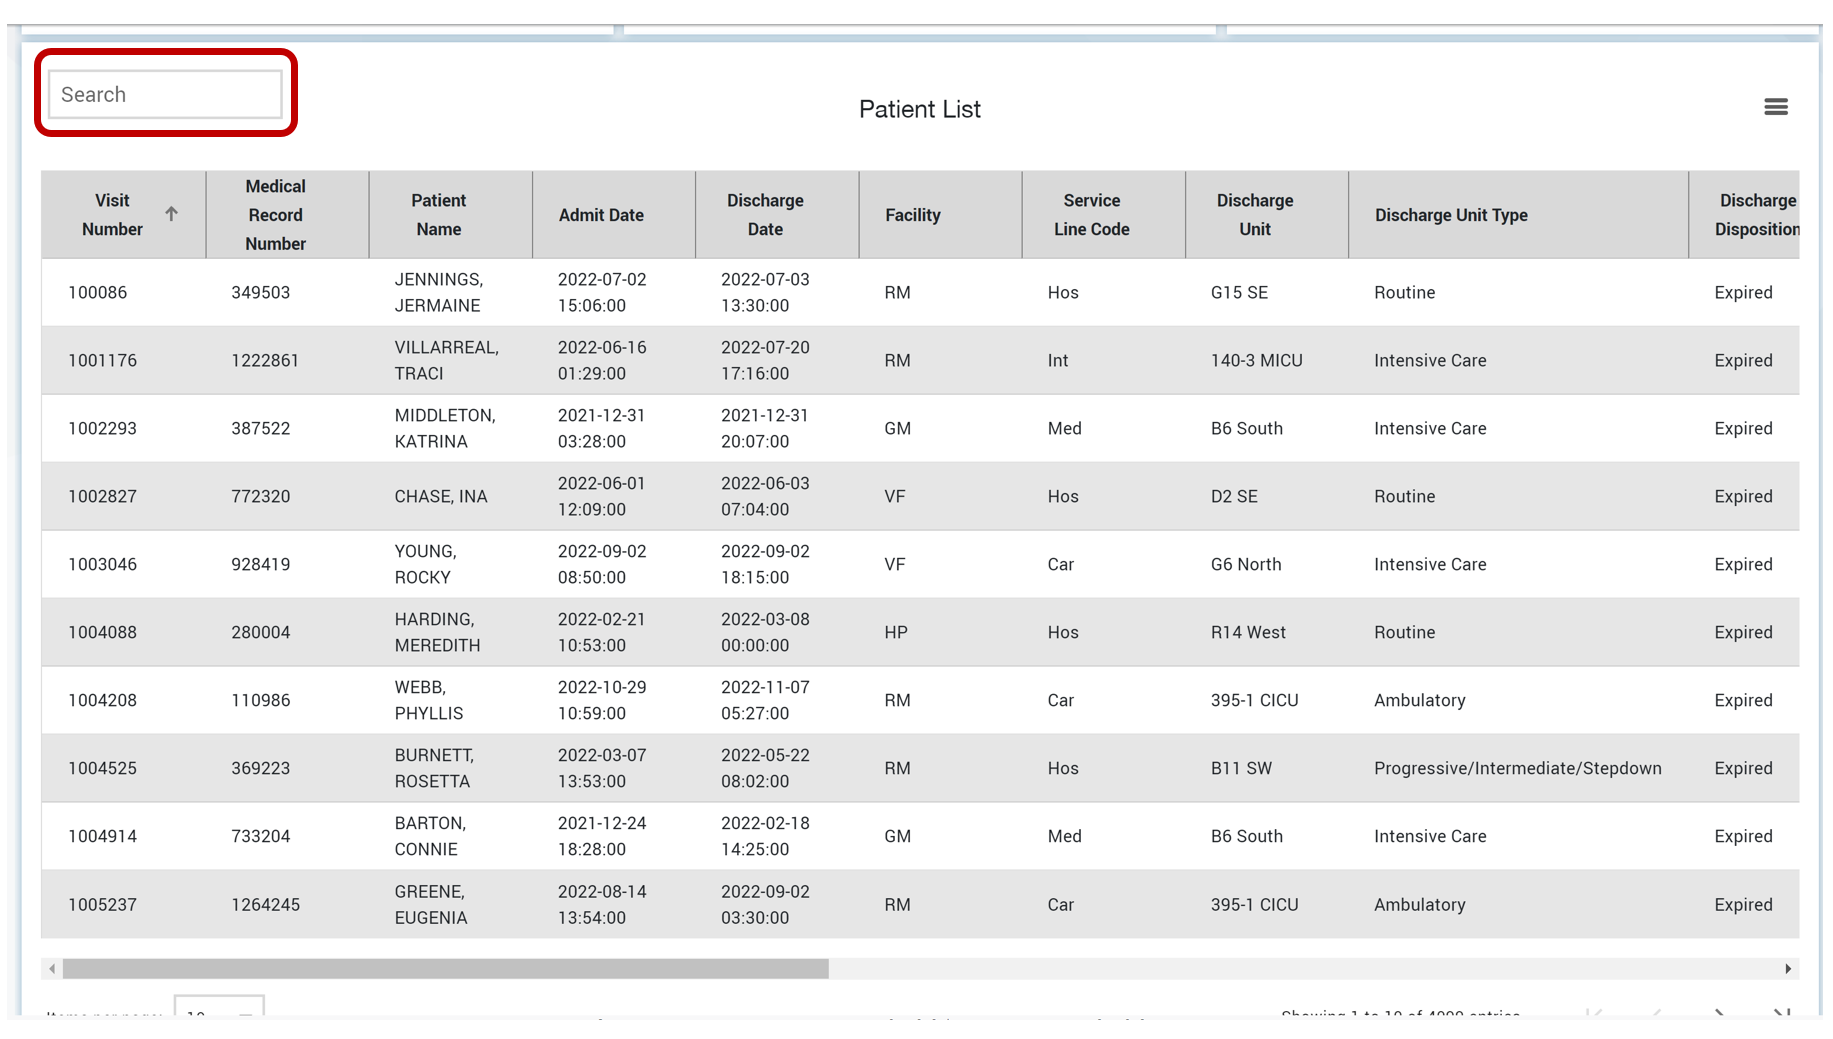The height and width of the screenshot is (1039, 1833).
Task: Click admit date 2022-07-02 15:06:00
Action: pos(602,293)
